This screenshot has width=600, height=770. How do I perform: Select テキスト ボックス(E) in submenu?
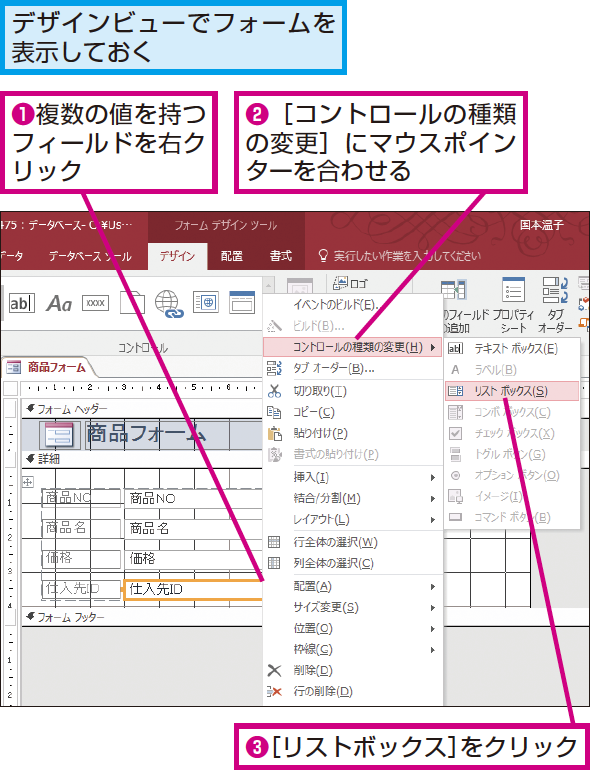click(x=512, y=349)
